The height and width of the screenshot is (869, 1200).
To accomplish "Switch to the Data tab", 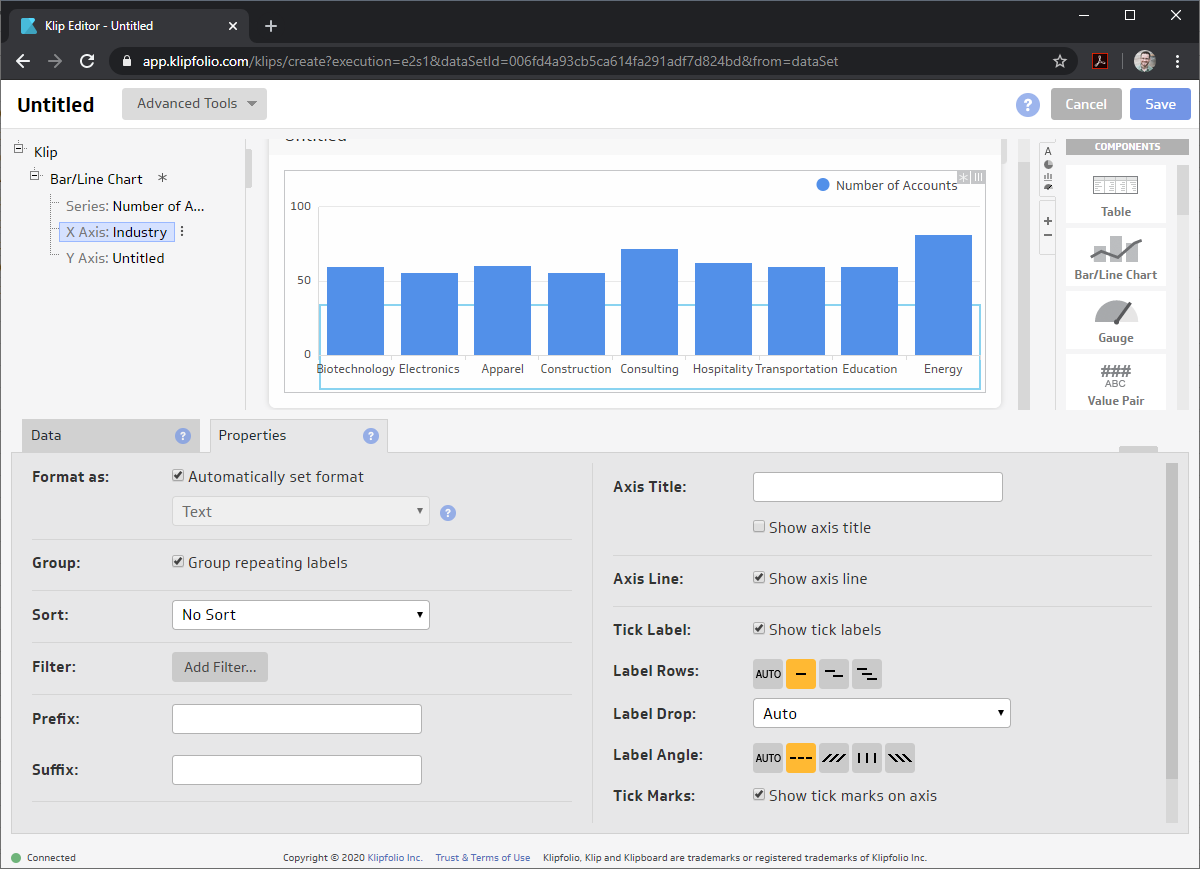I will click(109, 435).
